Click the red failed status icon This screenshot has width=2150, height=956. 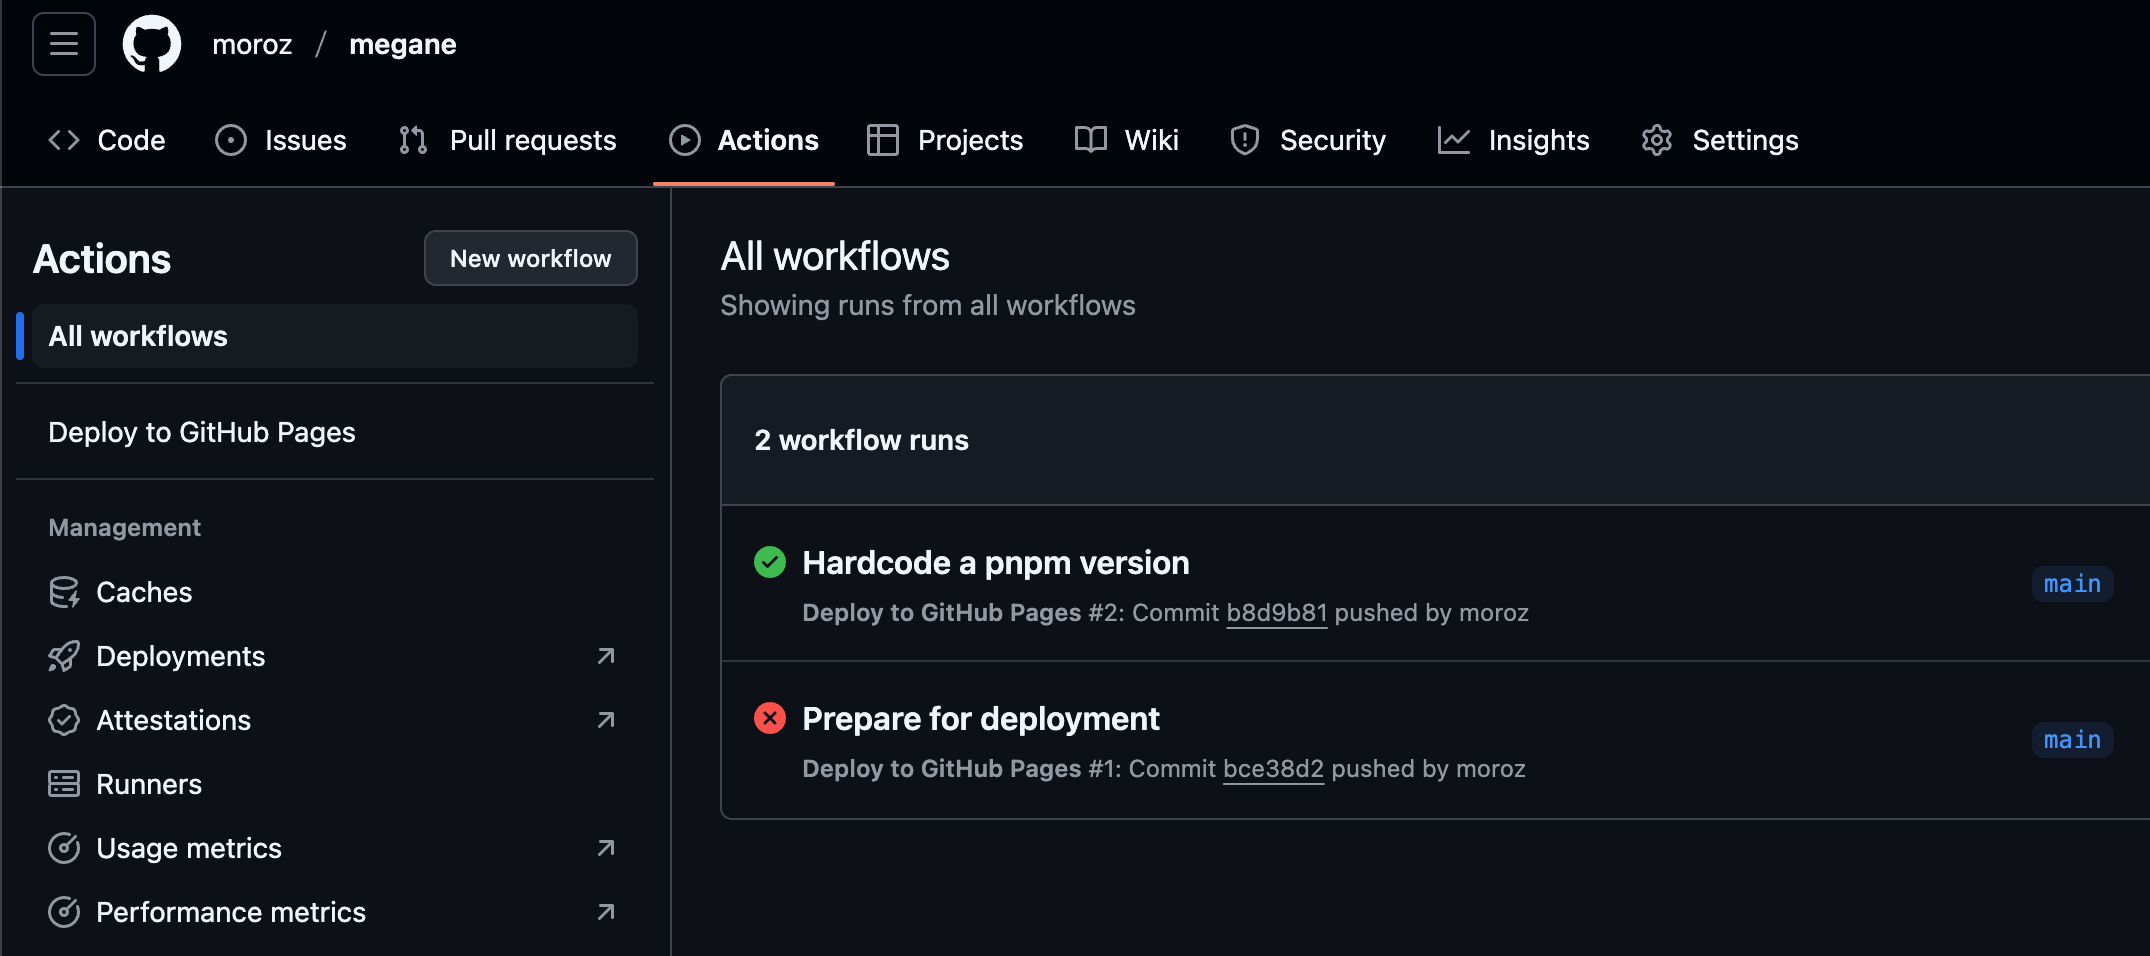pyautogui.click(x=769, y=719)
